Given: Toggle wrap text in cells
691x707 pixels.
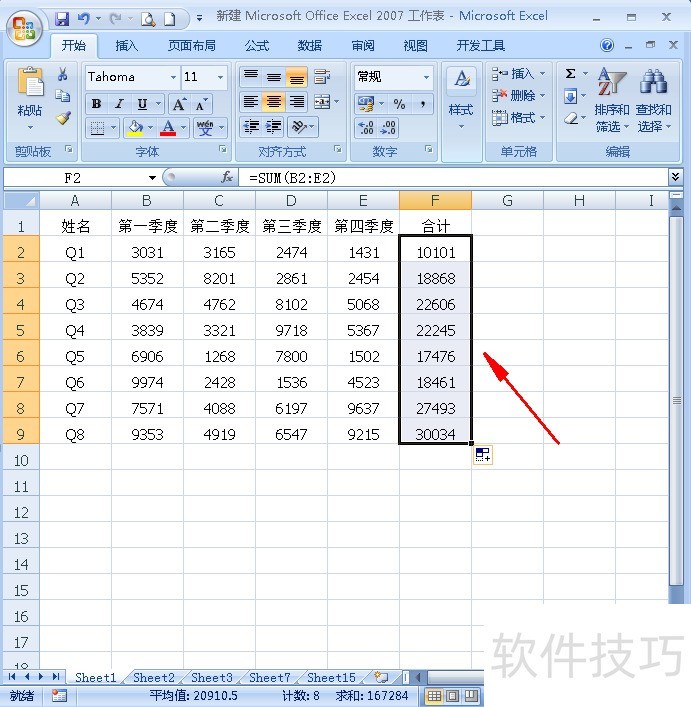Looking at the screenshot, I should (322, 76).
